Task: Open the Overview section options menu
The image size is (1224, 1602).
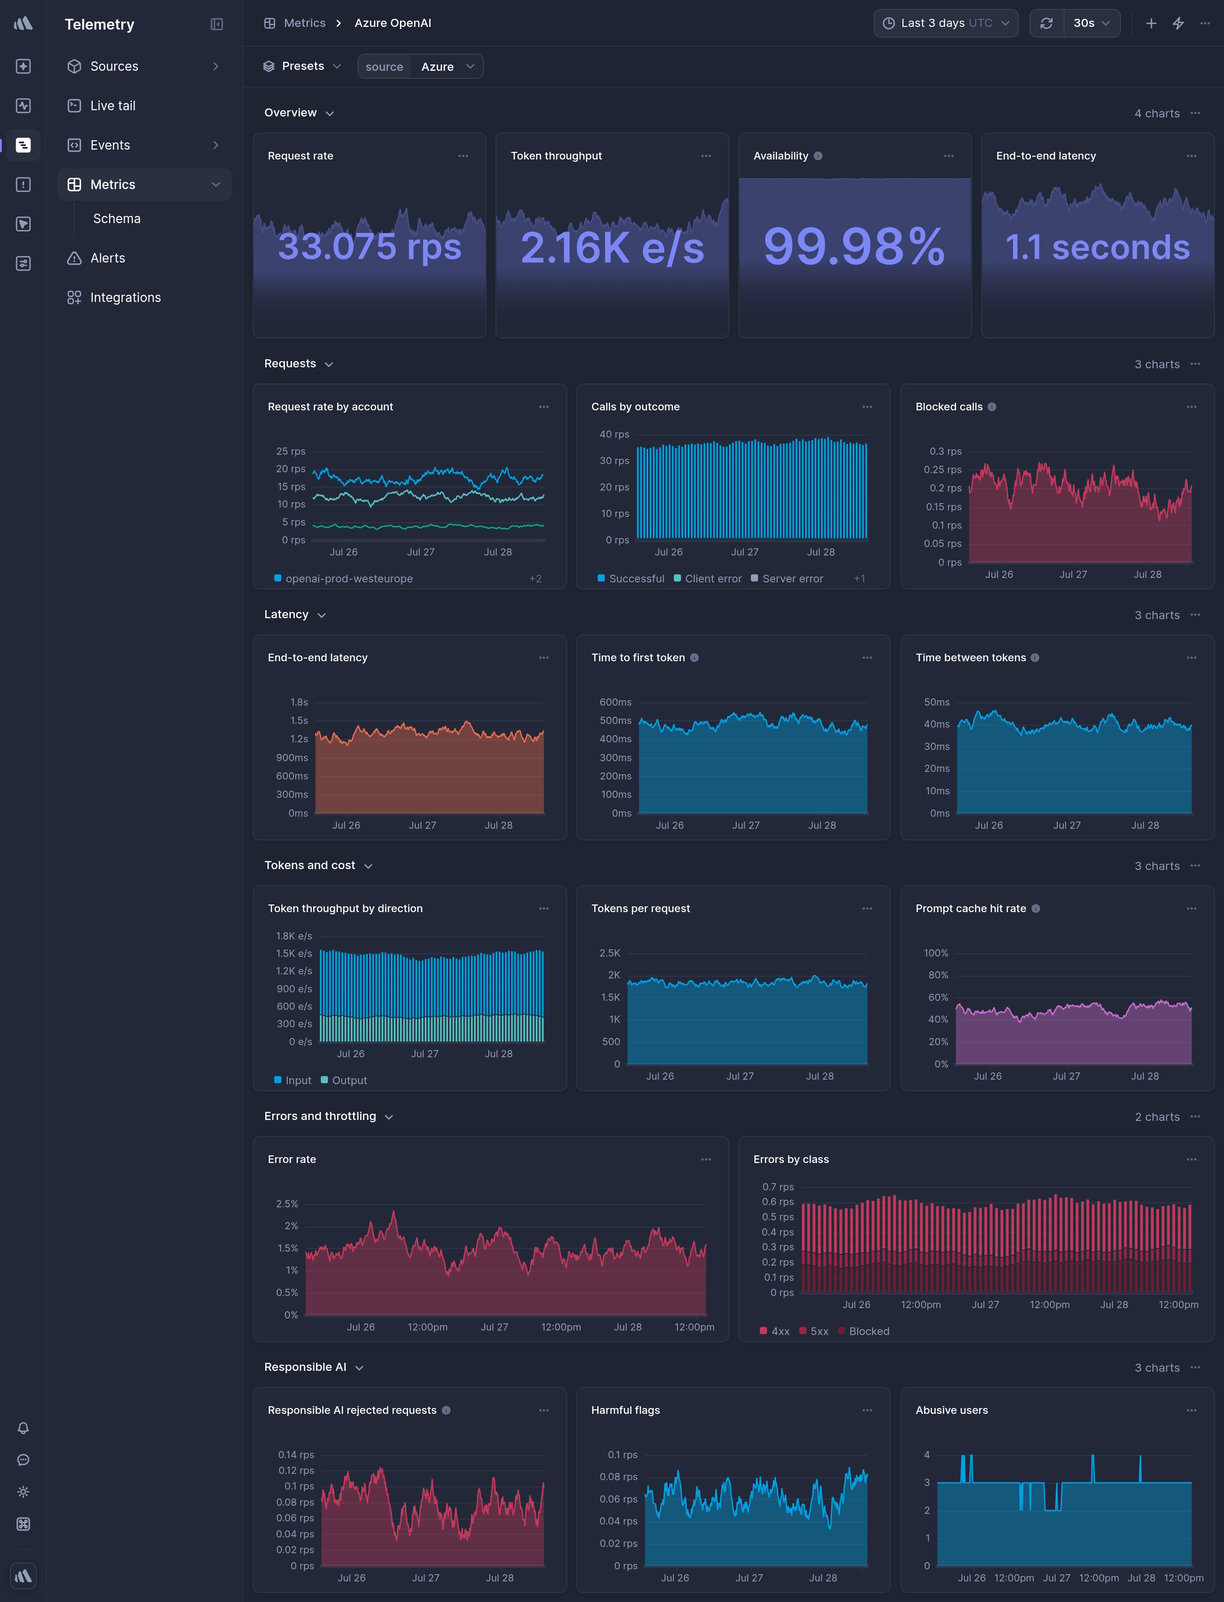Action: (x=1195, y=113)
